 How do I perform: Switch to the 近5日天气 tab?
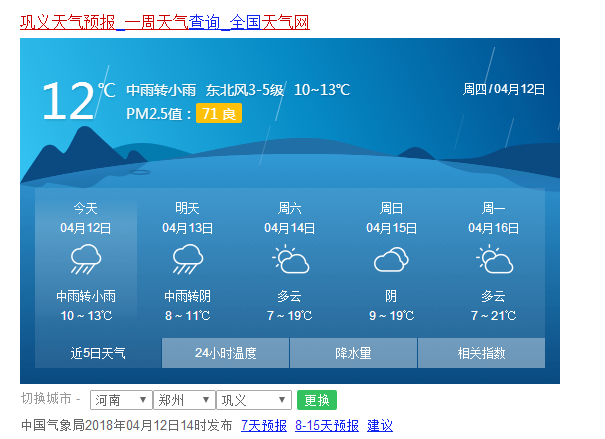tap(98, 353)
